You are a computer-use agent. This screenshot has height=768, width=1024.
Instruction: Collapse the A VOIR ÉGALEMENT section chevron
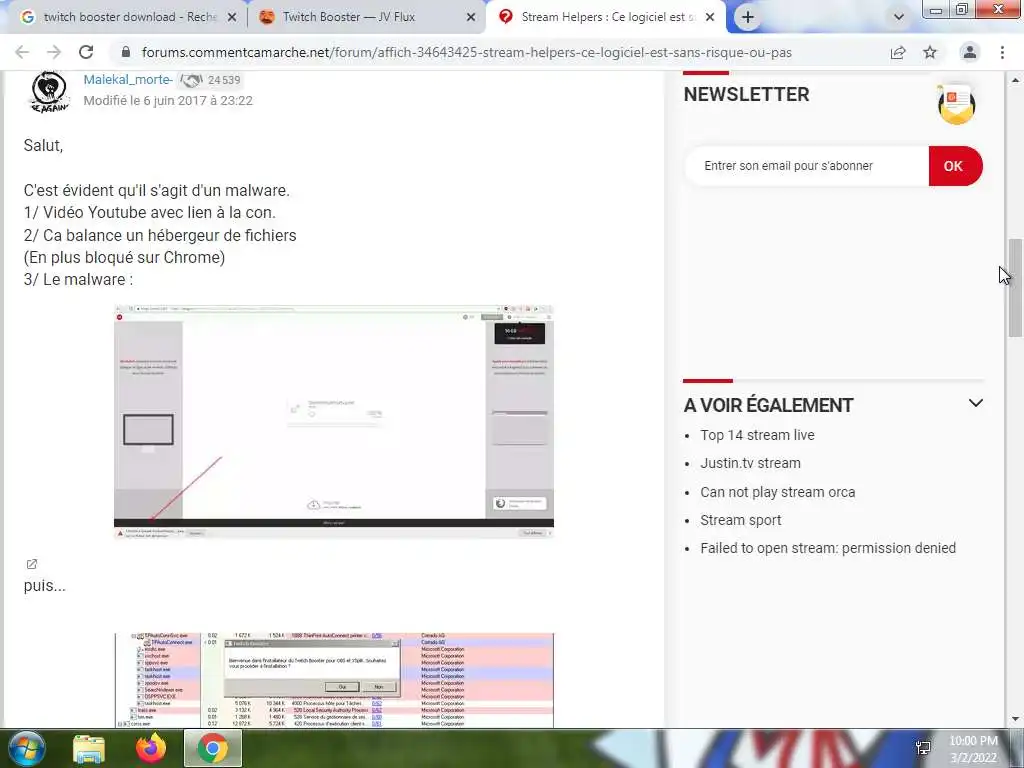click(975, 404)
